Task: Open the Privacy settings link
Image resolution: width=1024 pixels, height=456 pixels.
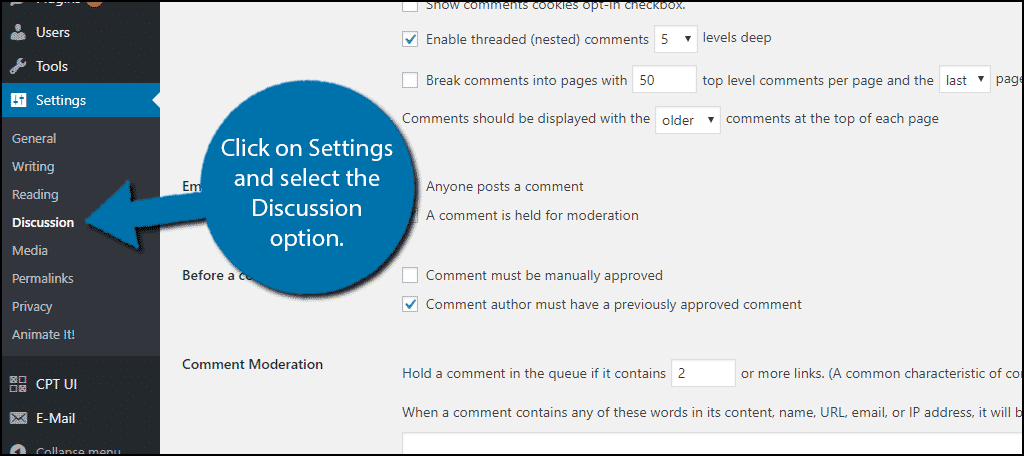Action: pos(32,306)
